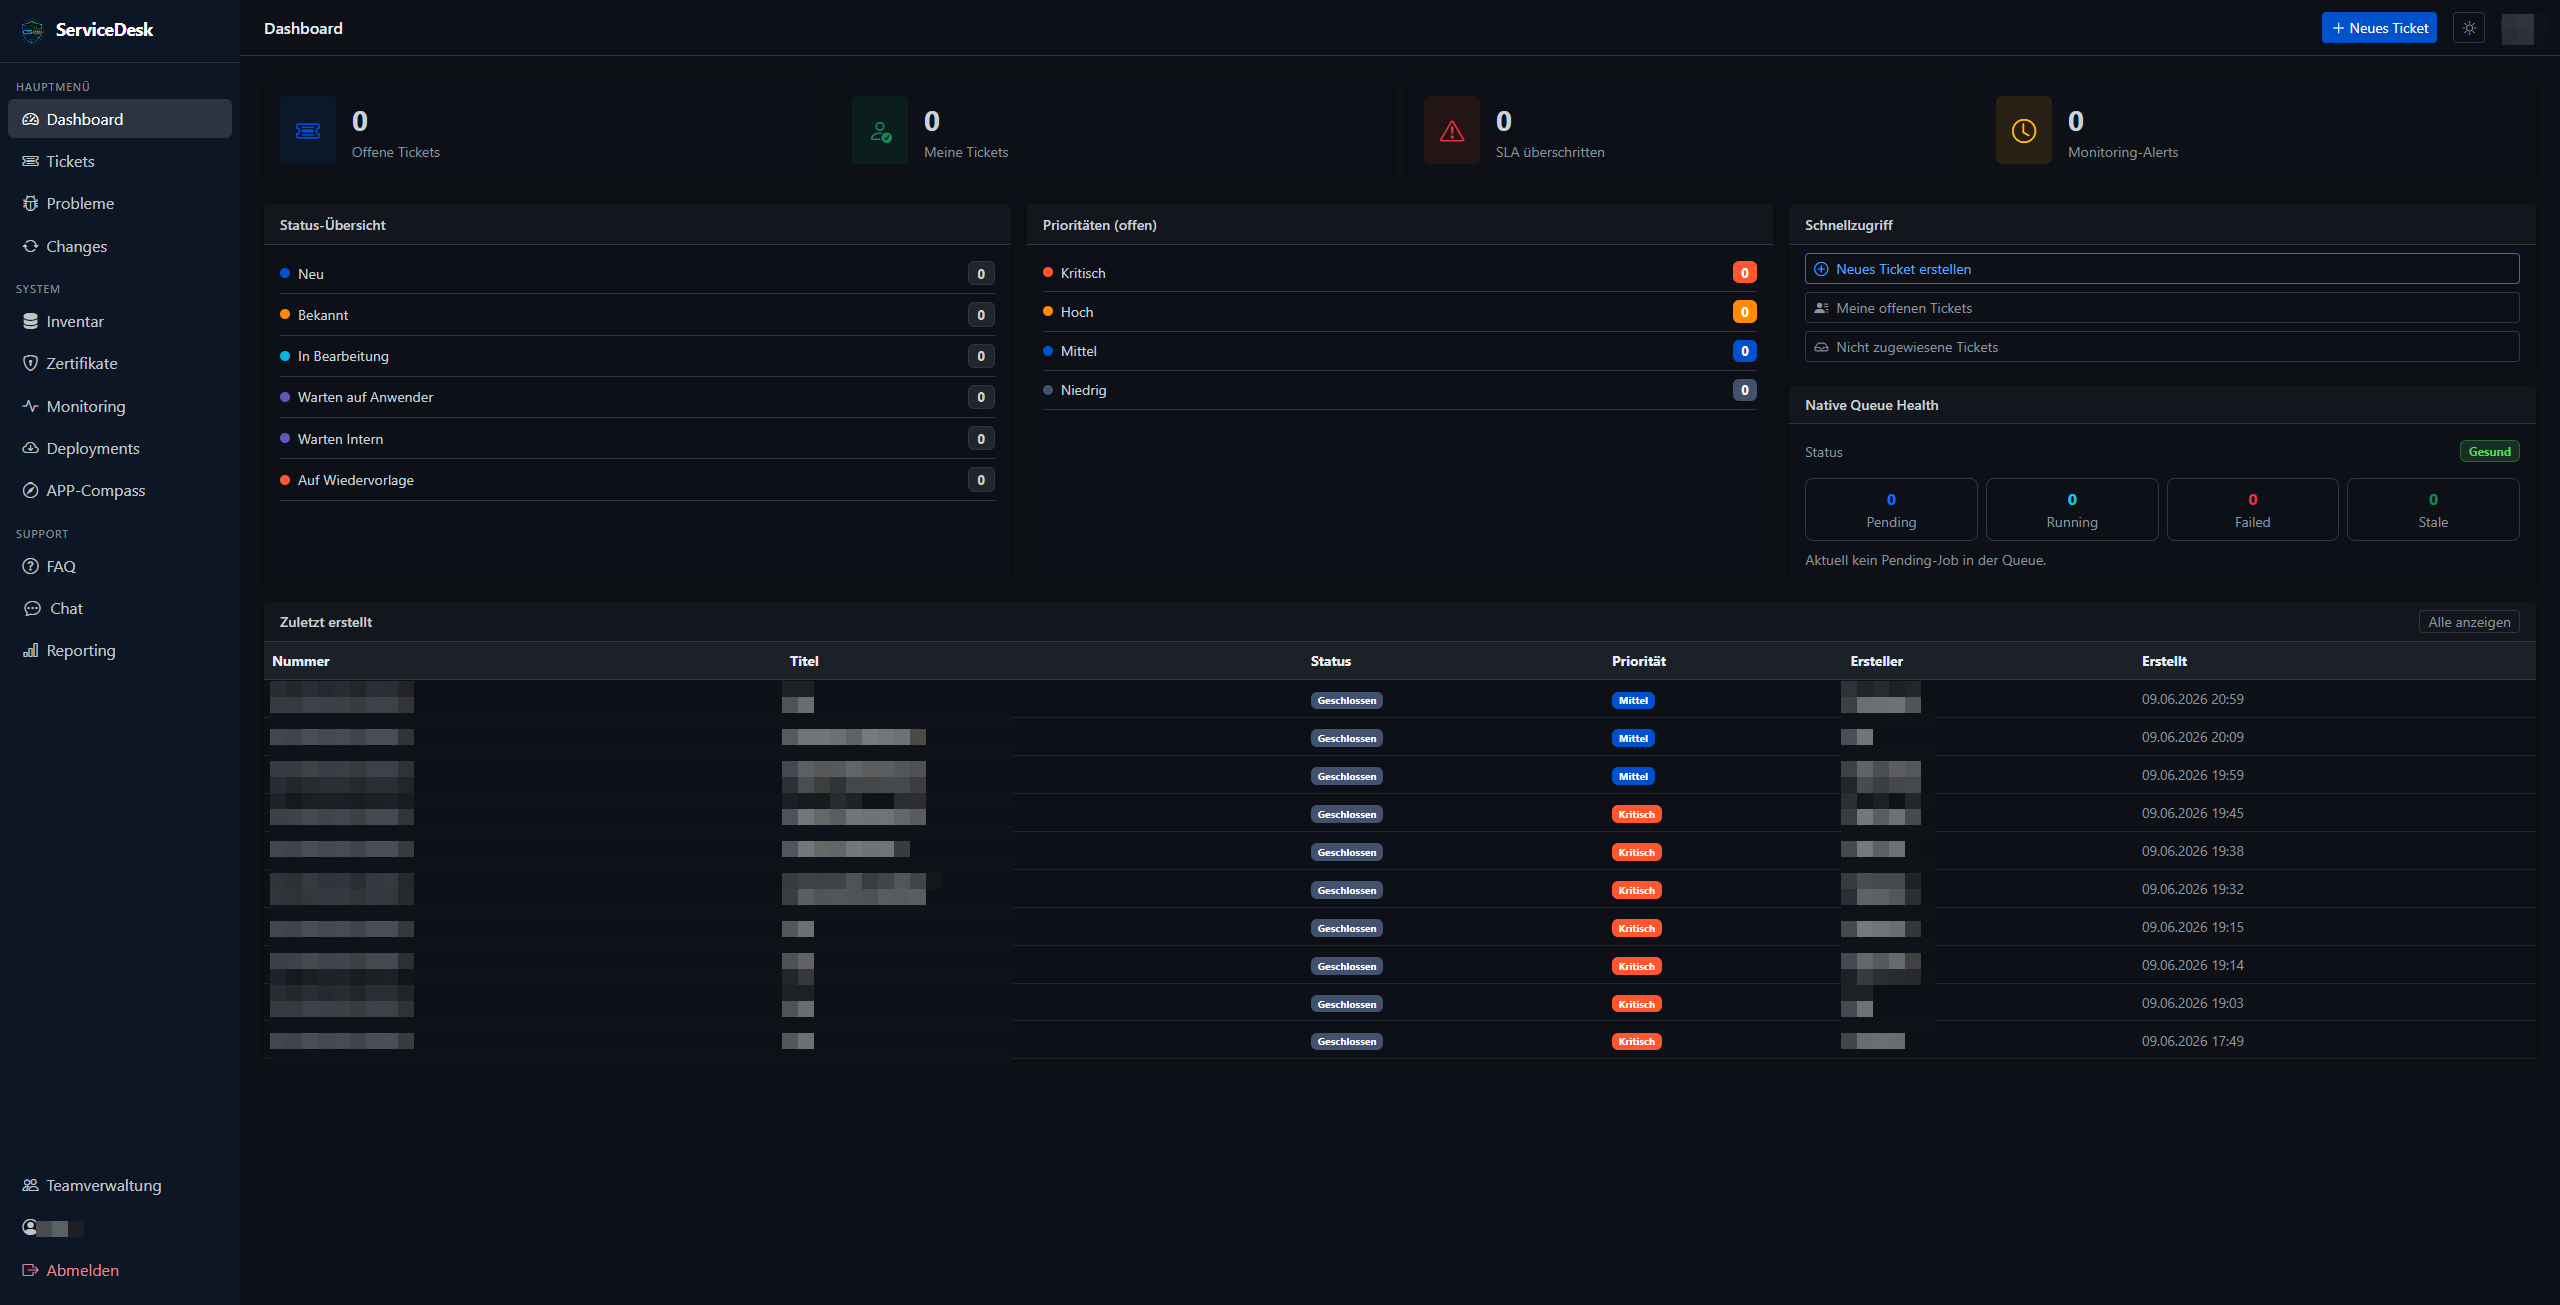
Task: Click the plus-circle icon in Neues Ticket erstellen
Action: [1821, 269]
